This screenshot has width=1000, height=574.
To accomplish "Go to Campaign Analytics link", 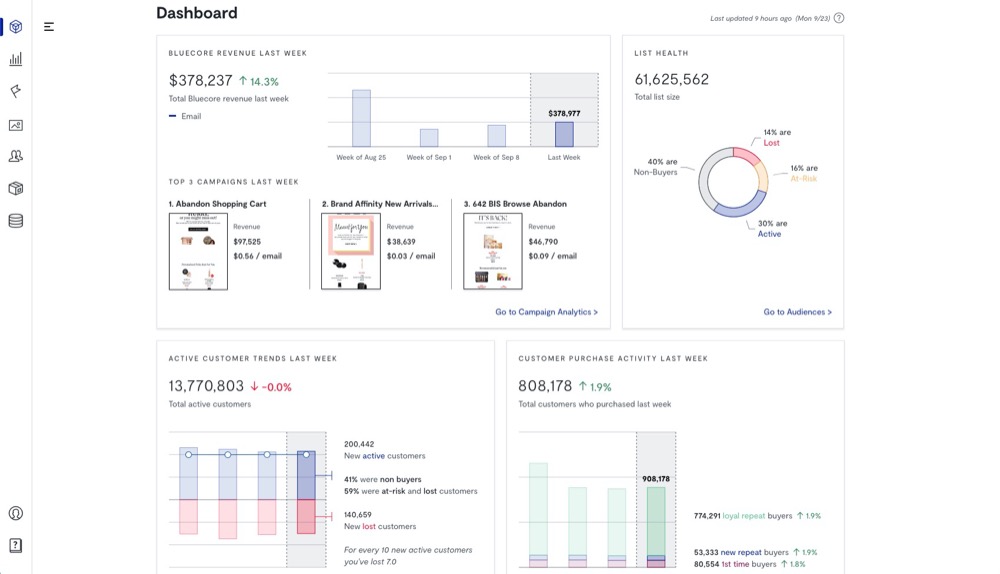I will (546, 312).
